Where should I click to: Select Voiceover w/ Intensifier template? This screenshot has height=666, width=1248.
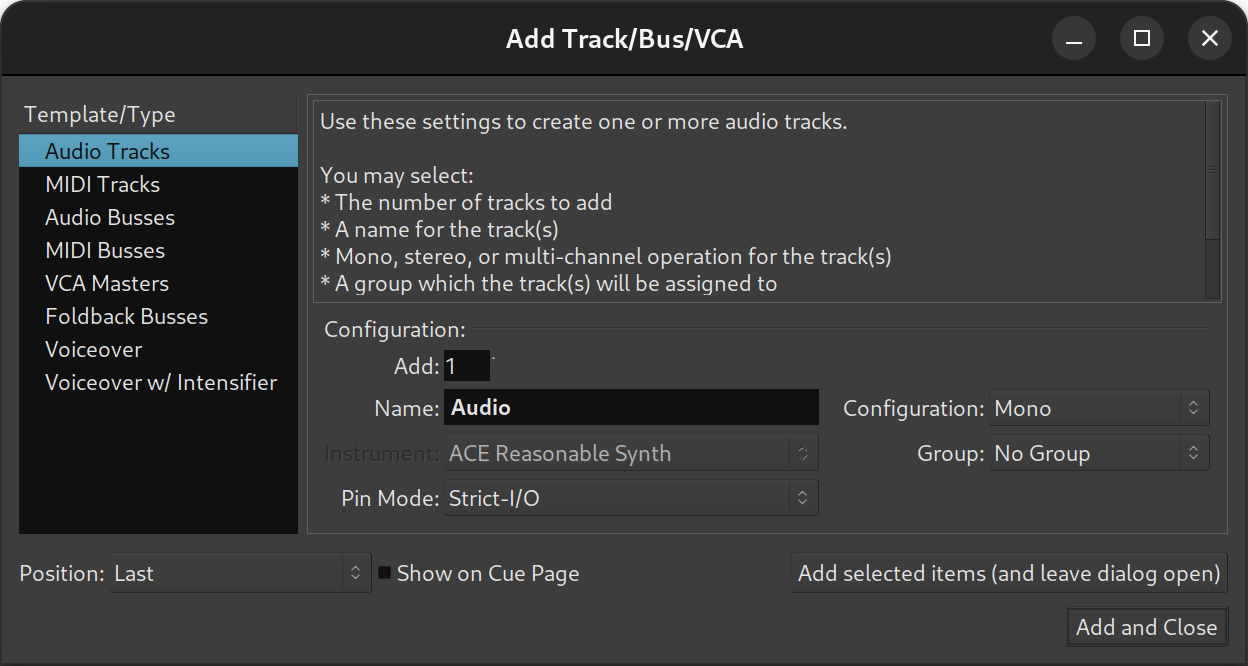point(161,382)
